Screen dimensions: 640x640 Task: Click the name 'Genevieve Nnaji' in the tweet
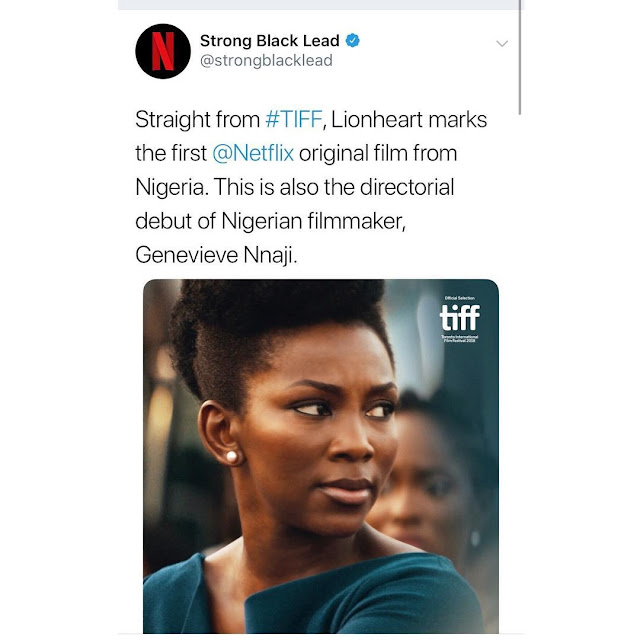pyautogui.click(x=215, y=255)
